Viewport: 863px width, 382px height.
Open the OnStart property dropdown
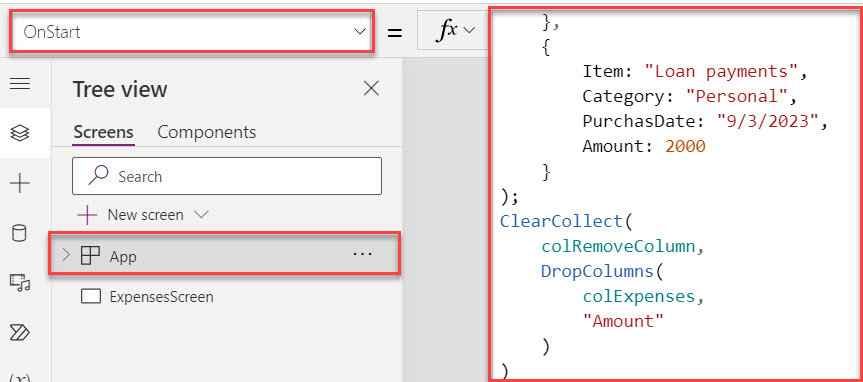[x=192, y=31]
